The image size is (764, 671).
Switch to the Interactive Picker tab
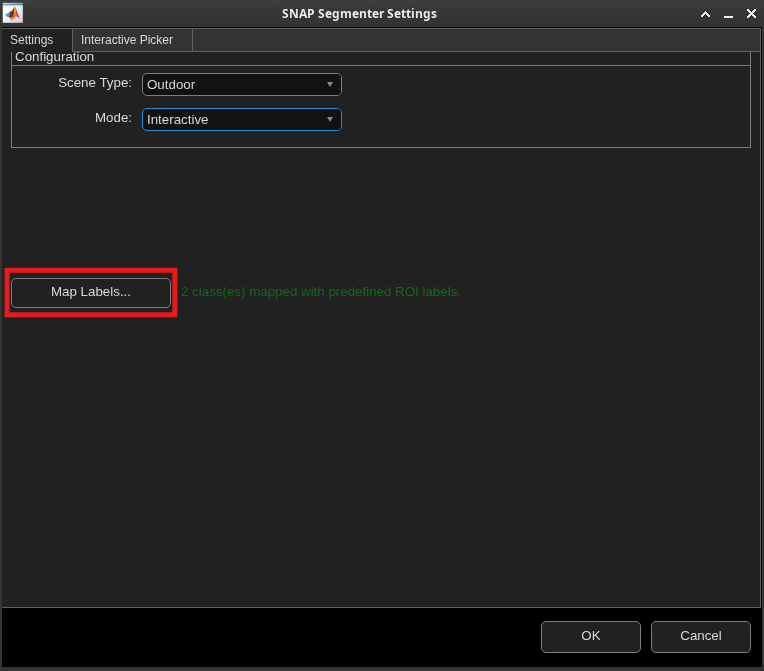132,39
